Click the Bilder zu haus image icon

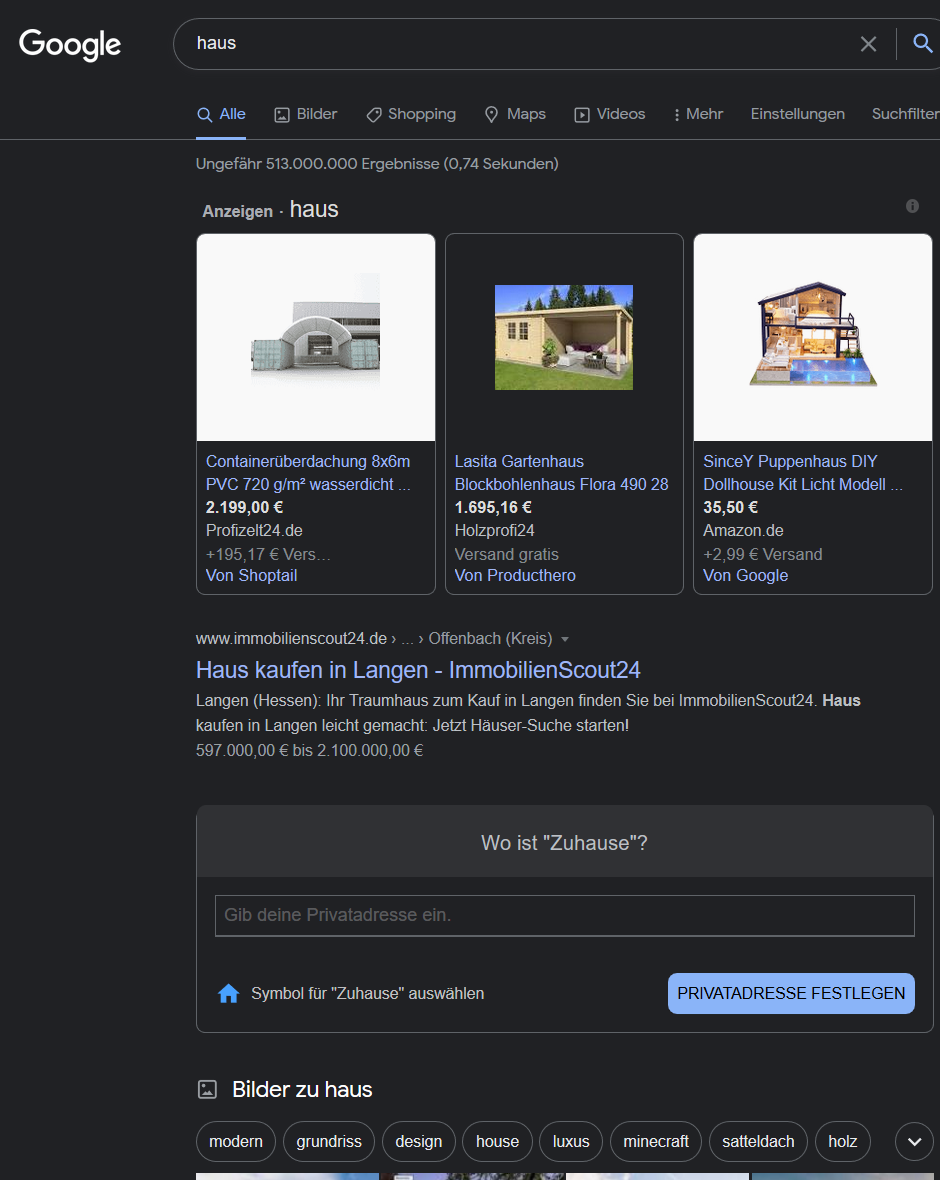click(207, 1090)
